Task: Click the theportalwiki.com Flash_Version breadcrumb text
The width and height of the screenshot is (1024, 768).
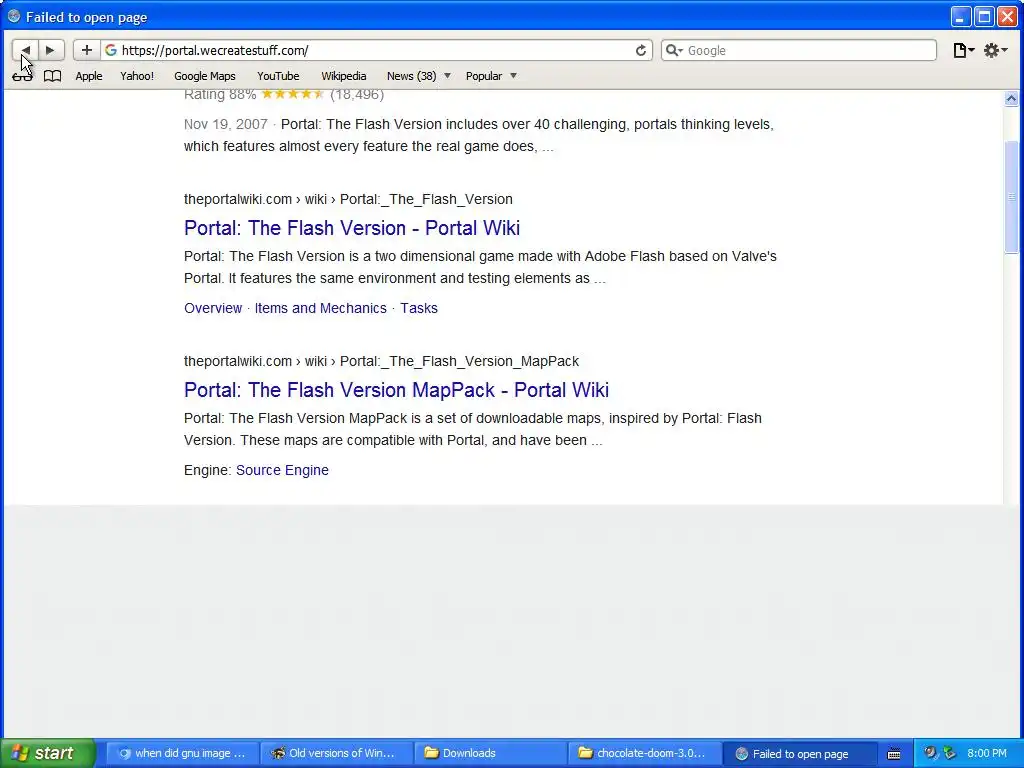Action: (348, 199)
